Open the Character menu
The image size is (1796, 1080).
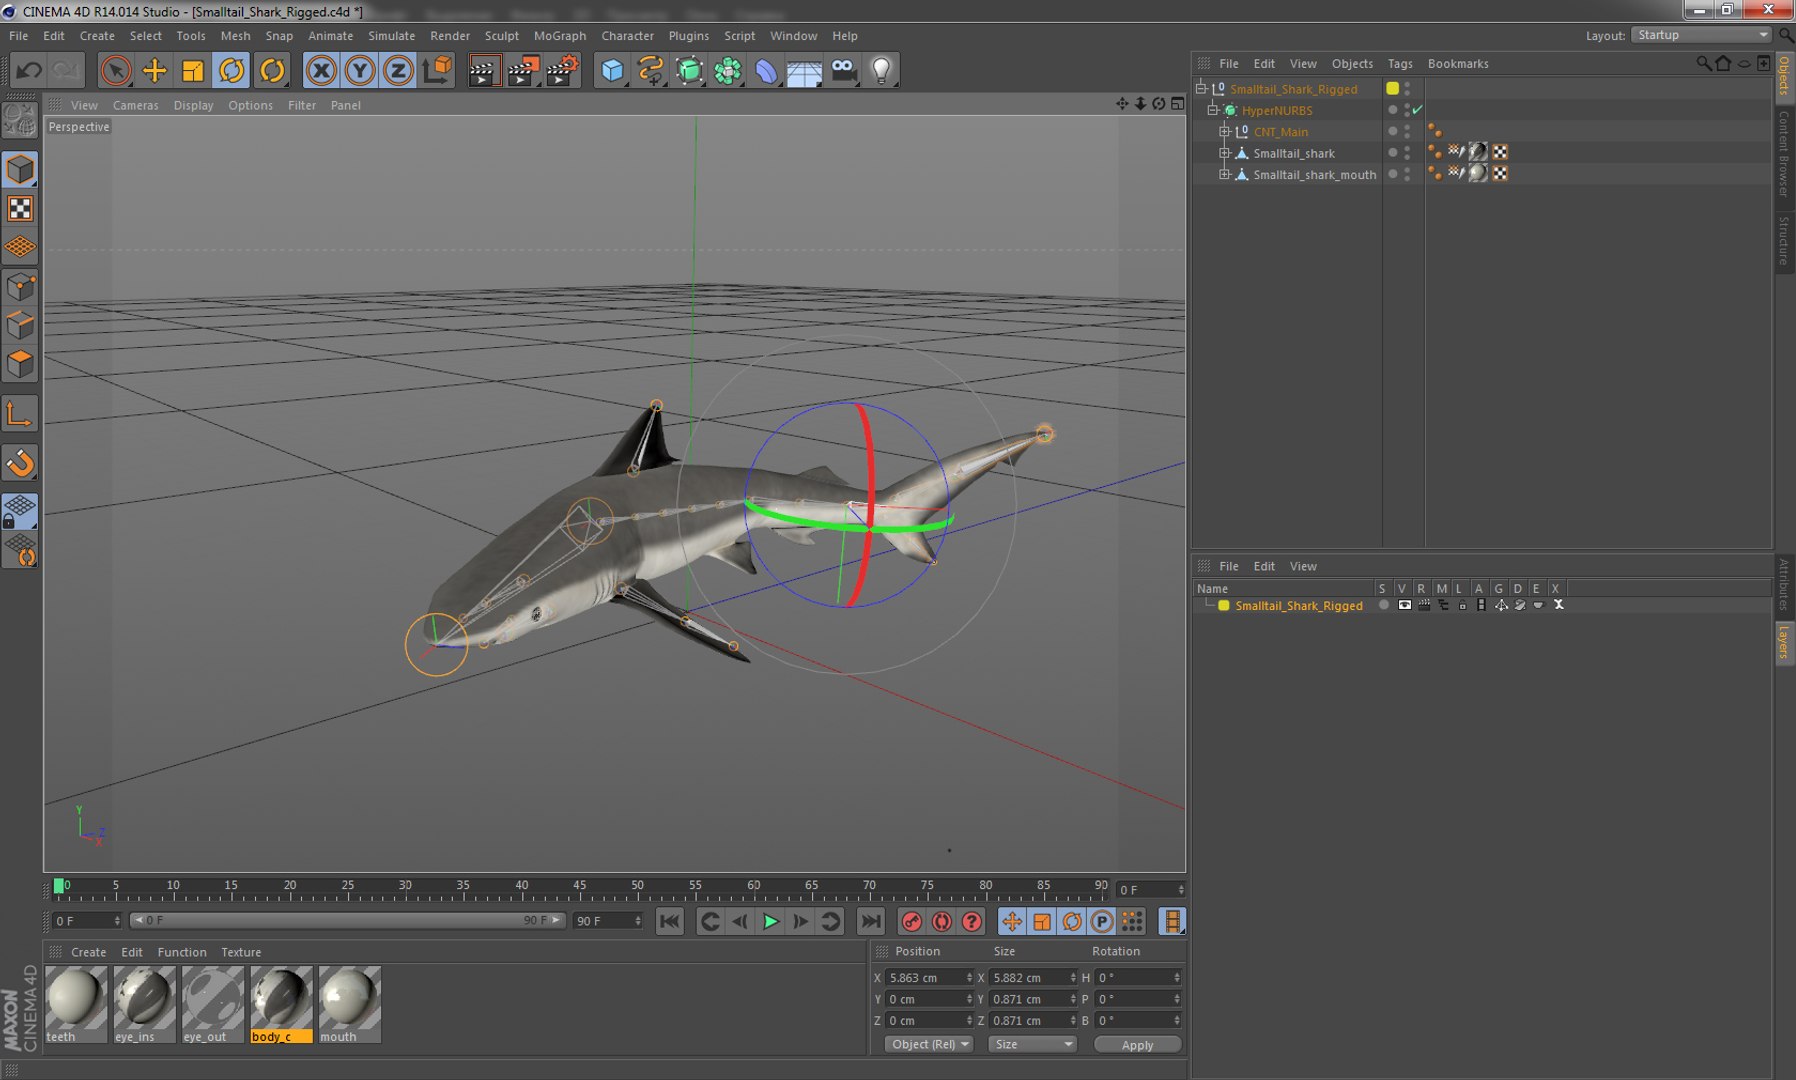tap(627, 35)
